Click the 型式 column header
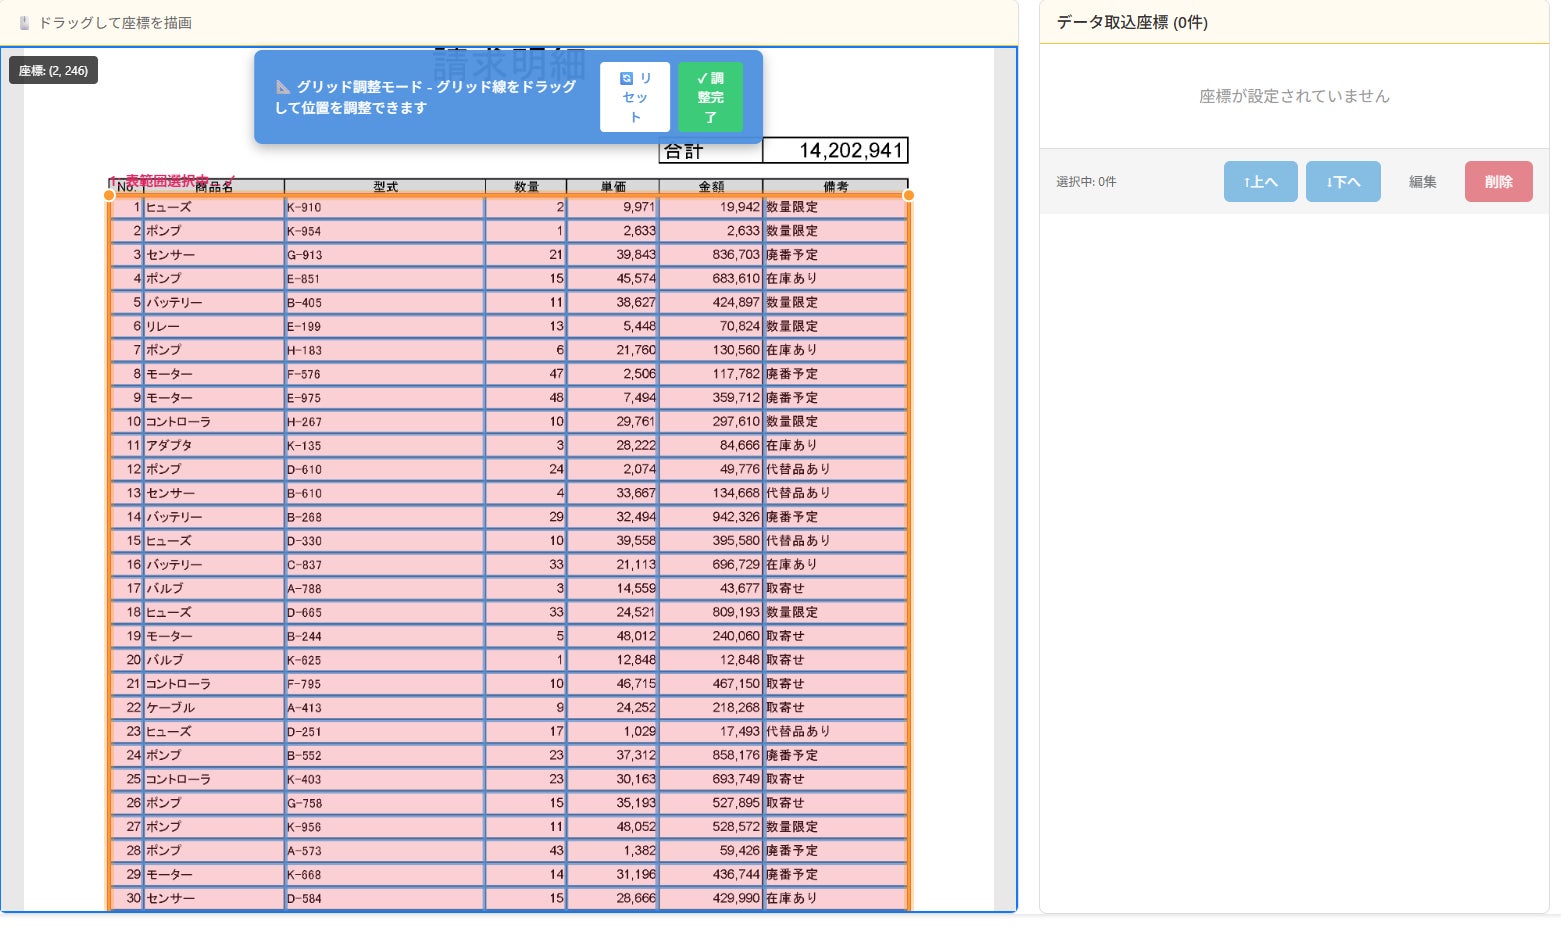 pos(385,186)
